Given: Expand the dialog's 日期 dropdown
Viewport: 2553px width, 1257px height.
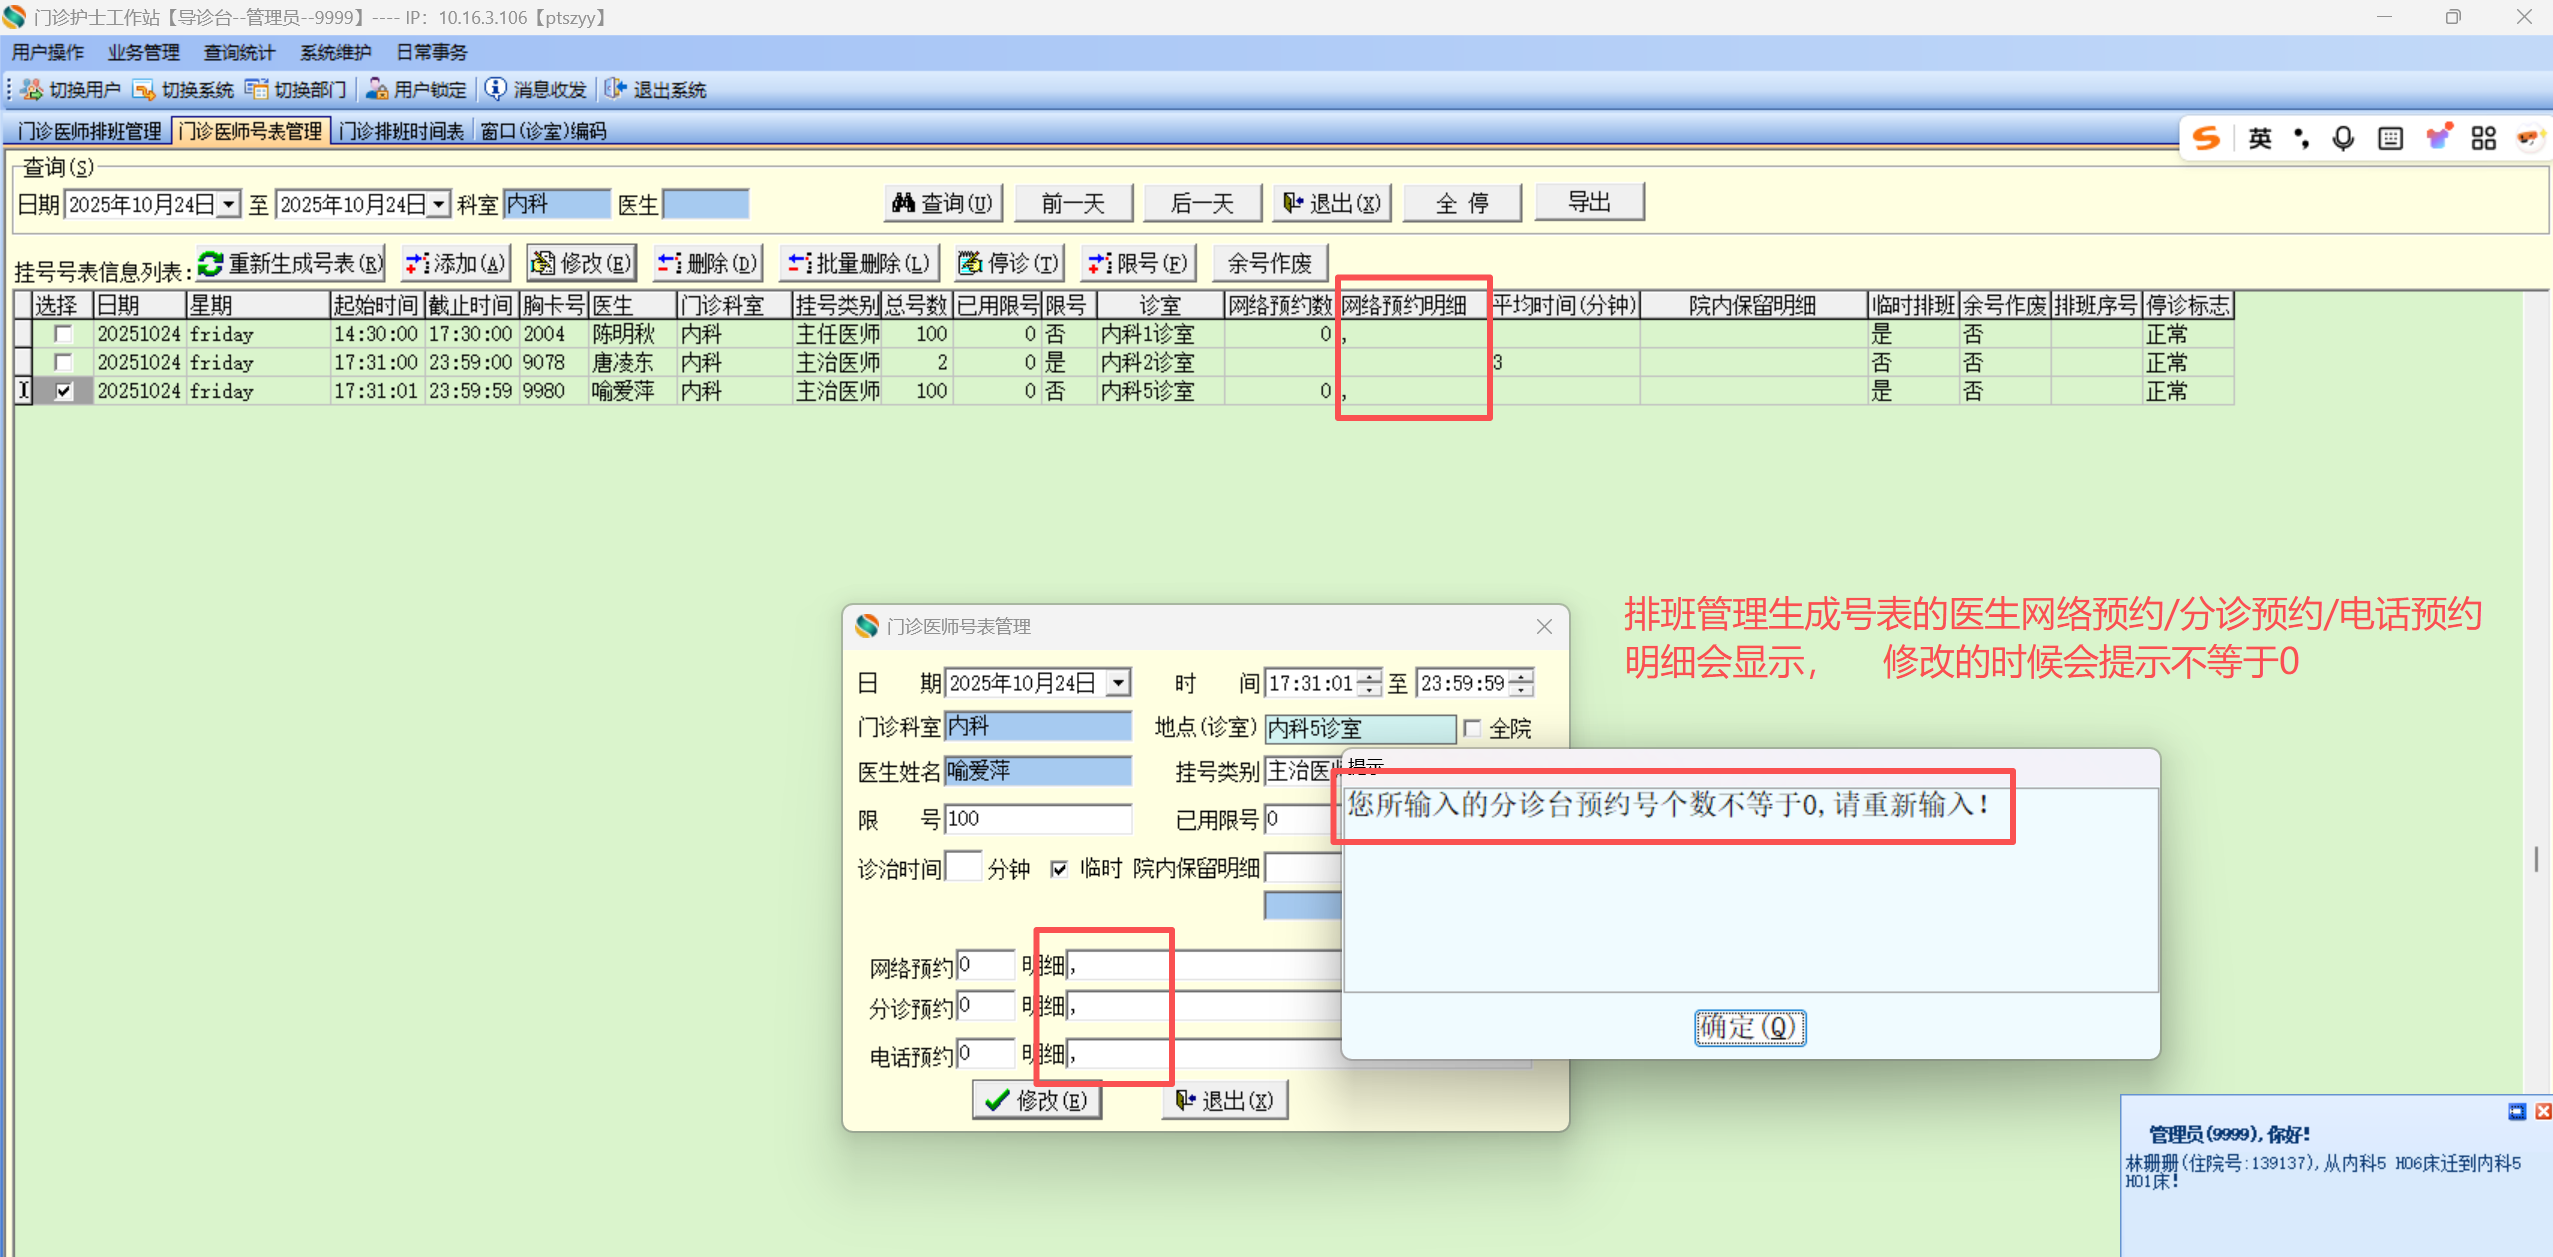Looking at the screenshot, I should coord(1119,683).
